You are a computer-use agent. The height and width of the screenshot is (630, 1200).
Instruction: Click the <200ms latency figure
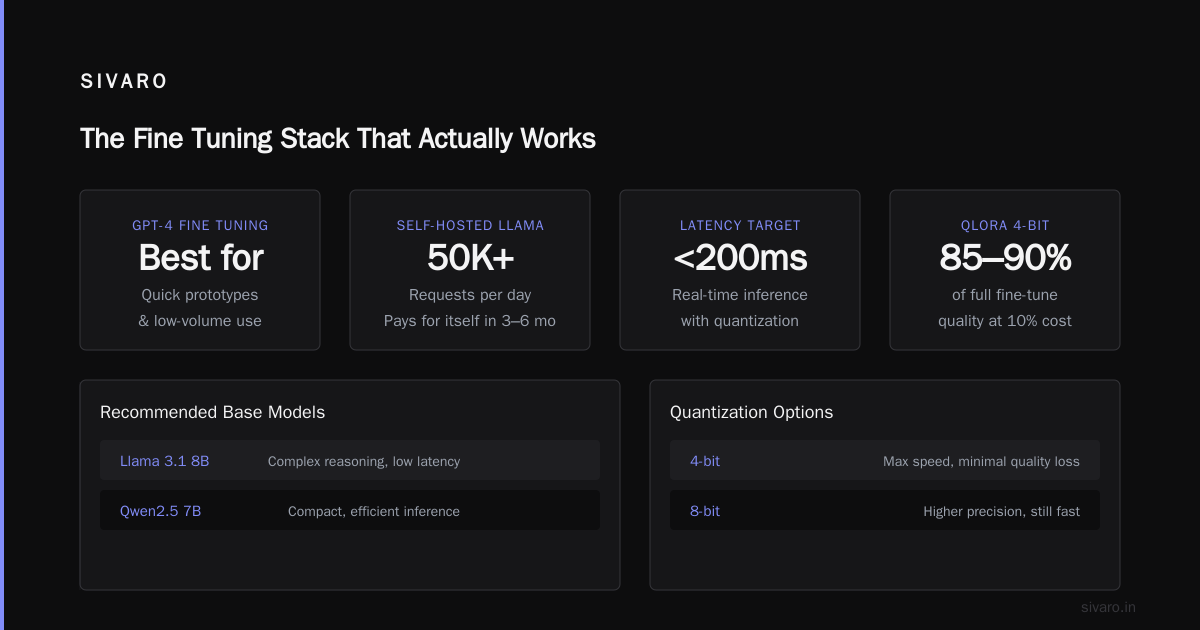point(740,258)
